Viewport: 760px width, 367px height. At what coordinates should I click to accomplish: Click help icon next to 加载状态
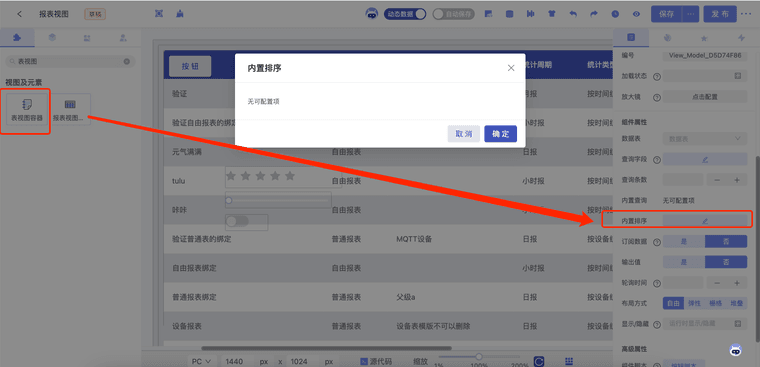[x=657, y=76]
